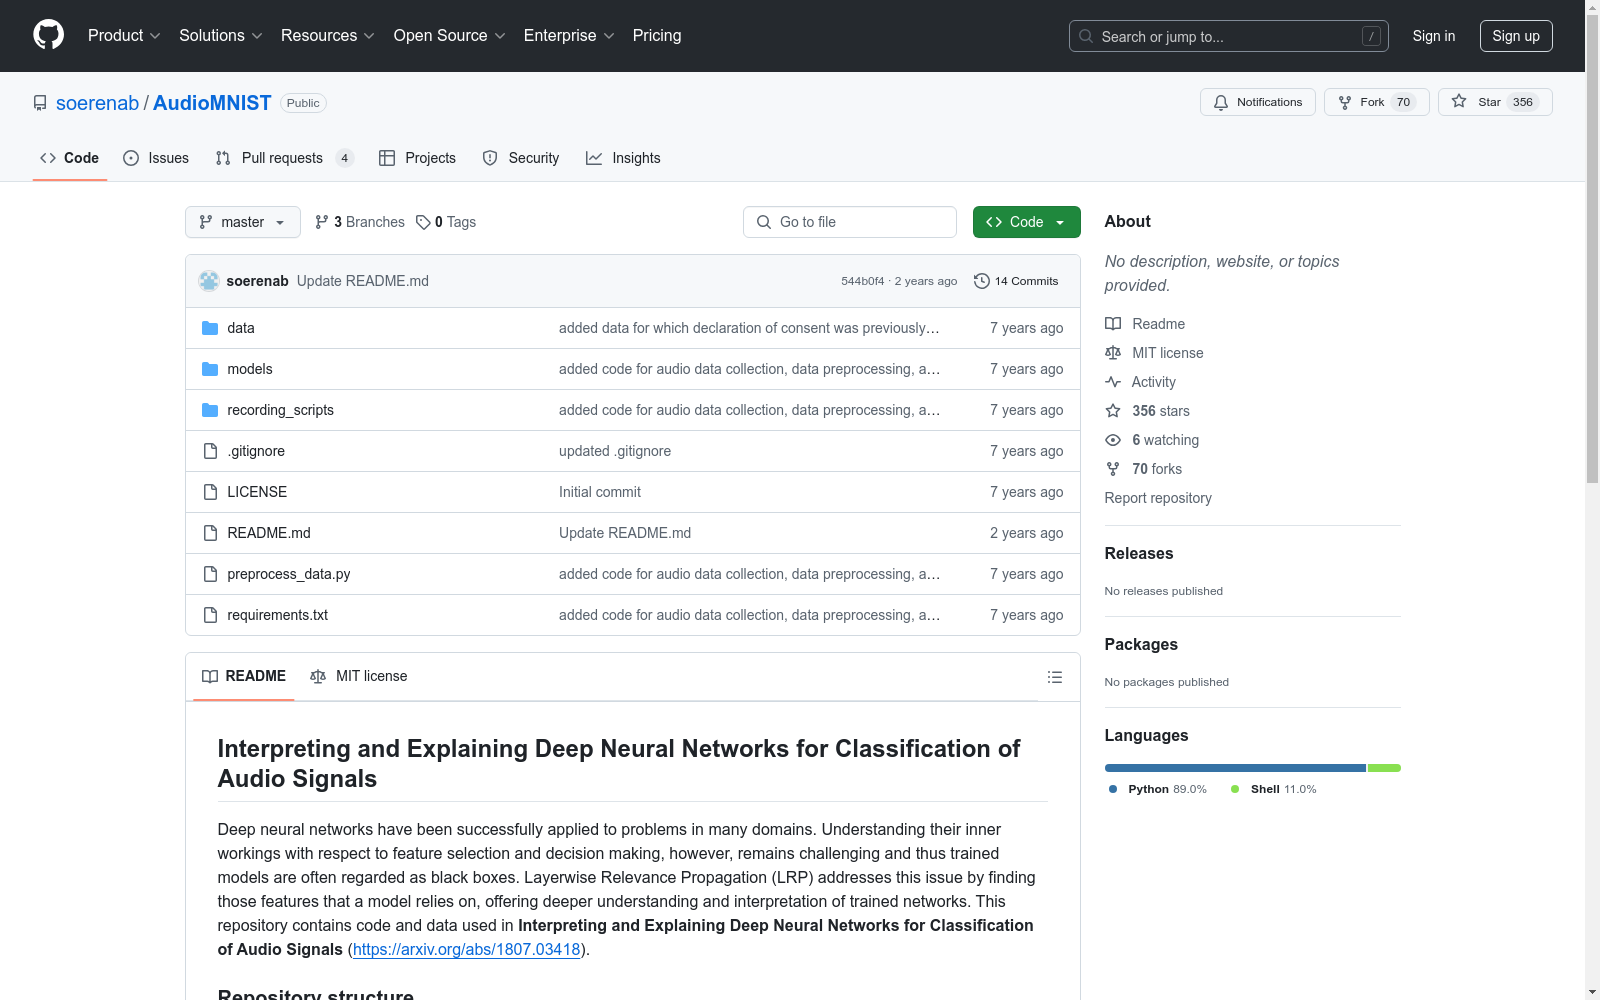Click the .gitignore file icon
This screenshot has height=1000, width=1600.
[x=210, y=451]
